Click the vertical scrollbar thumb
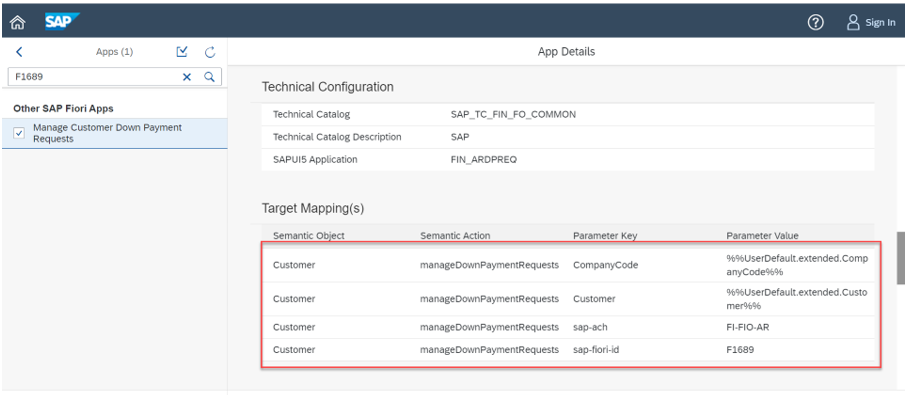This screenshot has width=910, height=395. pos(901,258)
